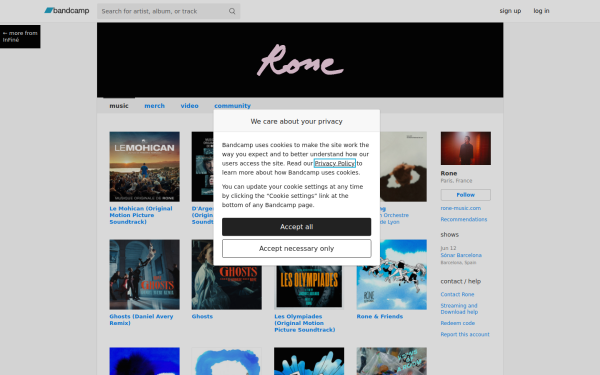The height and width of the screenshot is (375, 600).
Task: Switch to the merch tab
Action: pos(155,106)
